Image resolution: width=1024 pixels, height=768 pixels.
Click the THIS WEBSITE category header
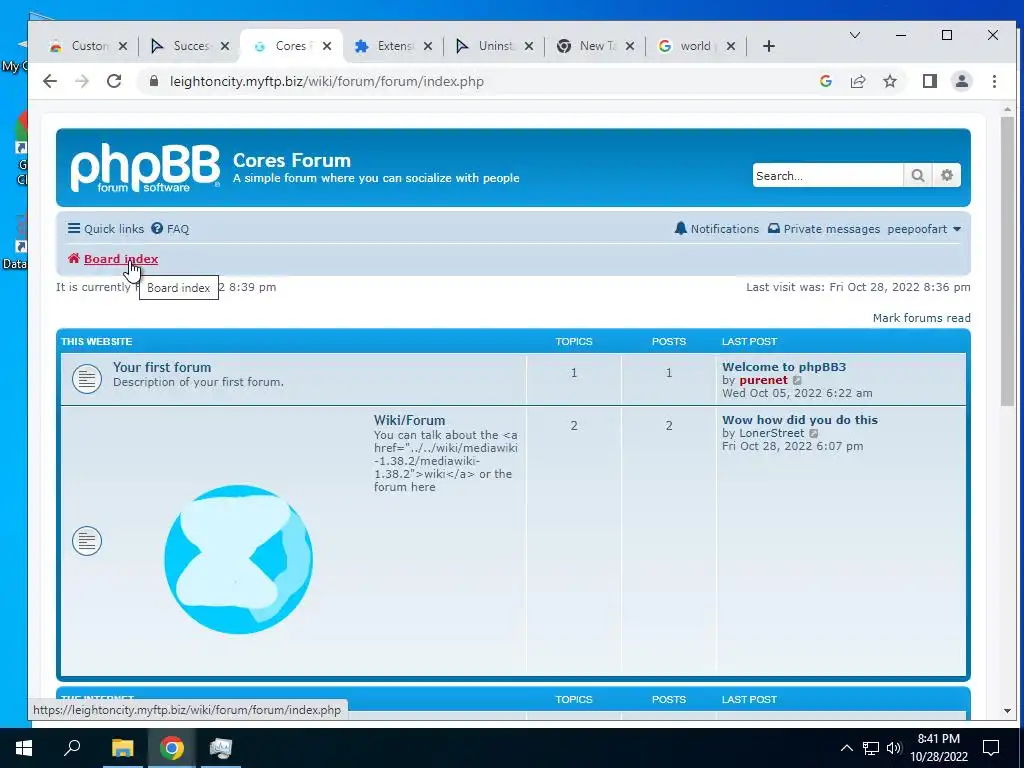pos(97,342)
